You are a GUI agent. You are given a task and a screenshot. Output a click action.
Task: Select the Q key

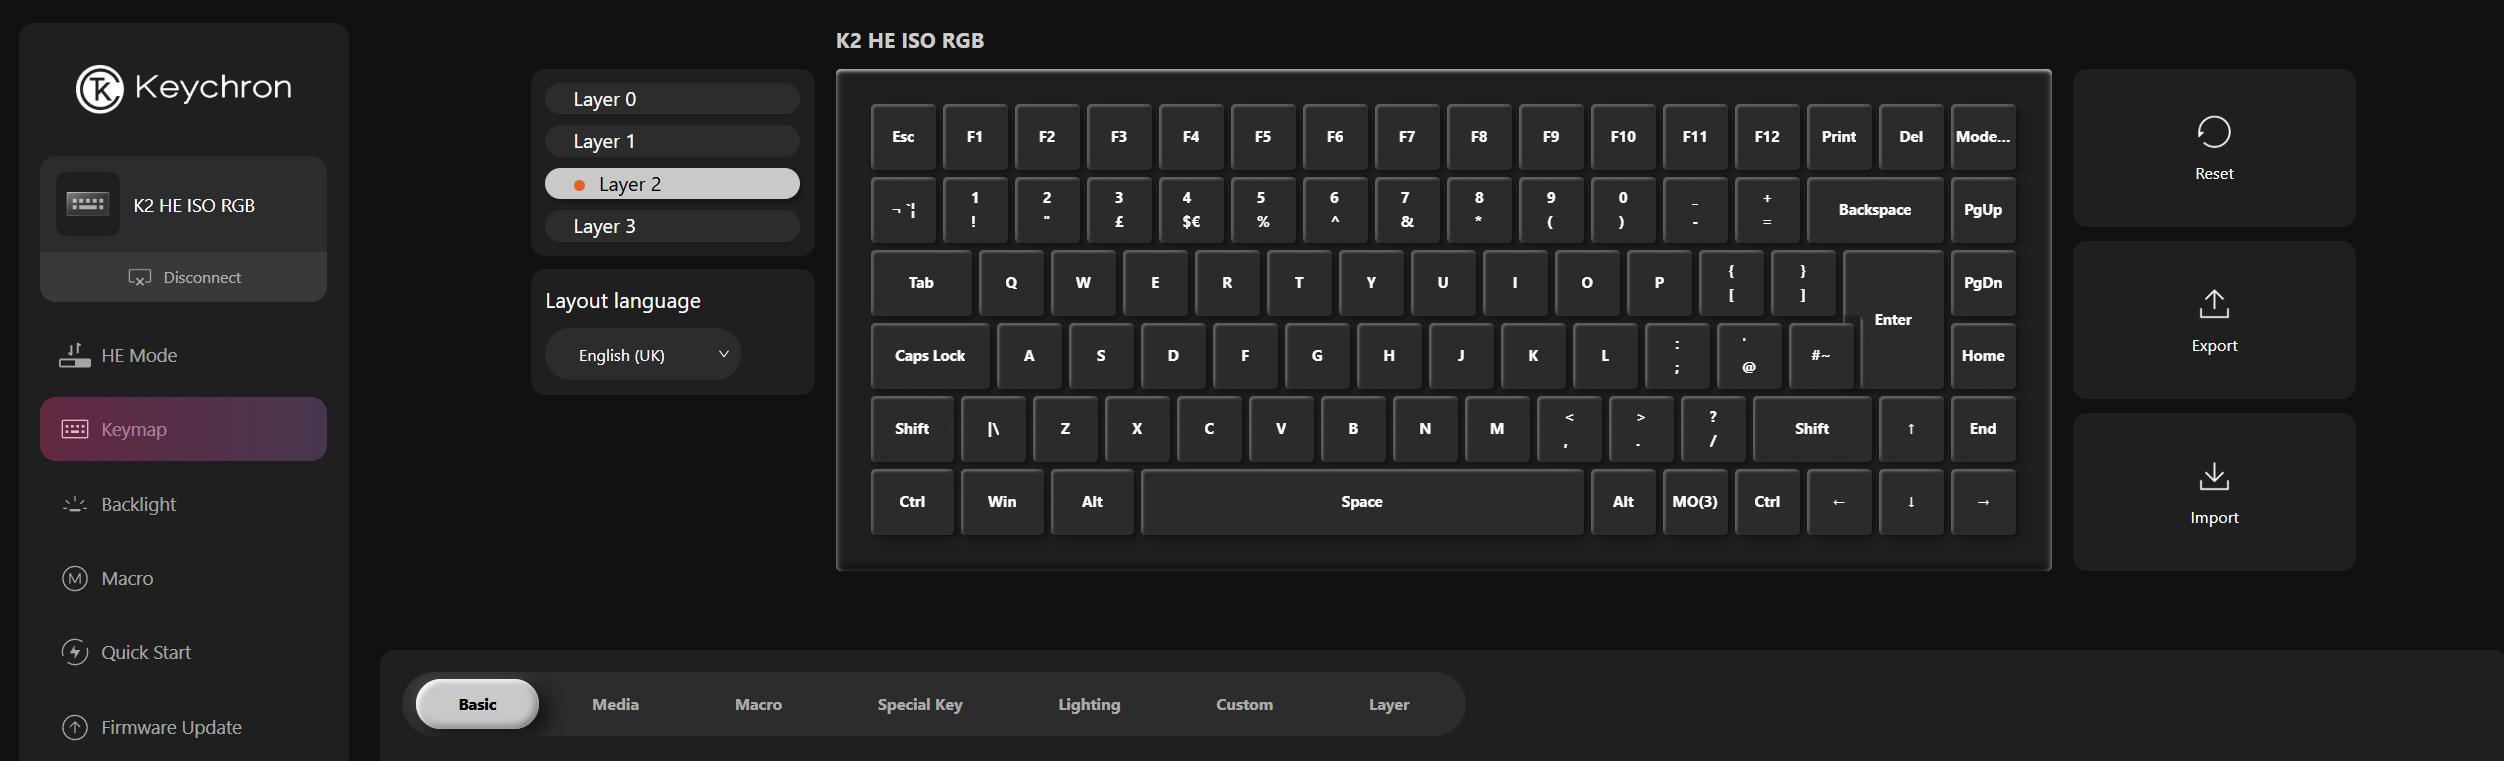coord(1011,282)
